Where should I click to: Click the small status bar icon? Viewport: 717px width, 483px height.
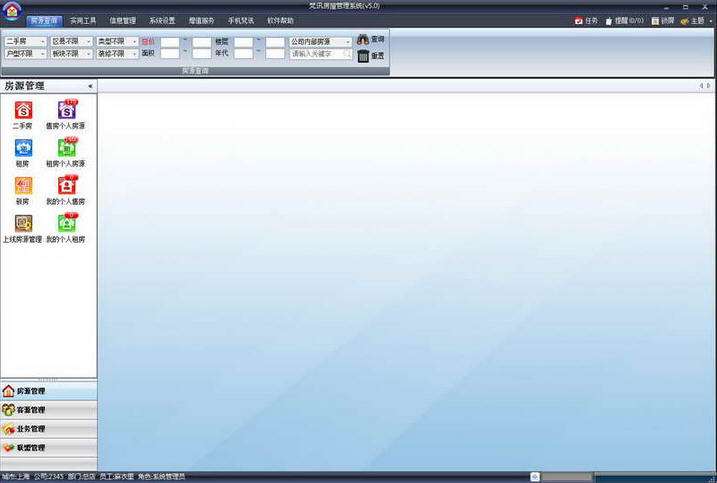pos(535,477)
